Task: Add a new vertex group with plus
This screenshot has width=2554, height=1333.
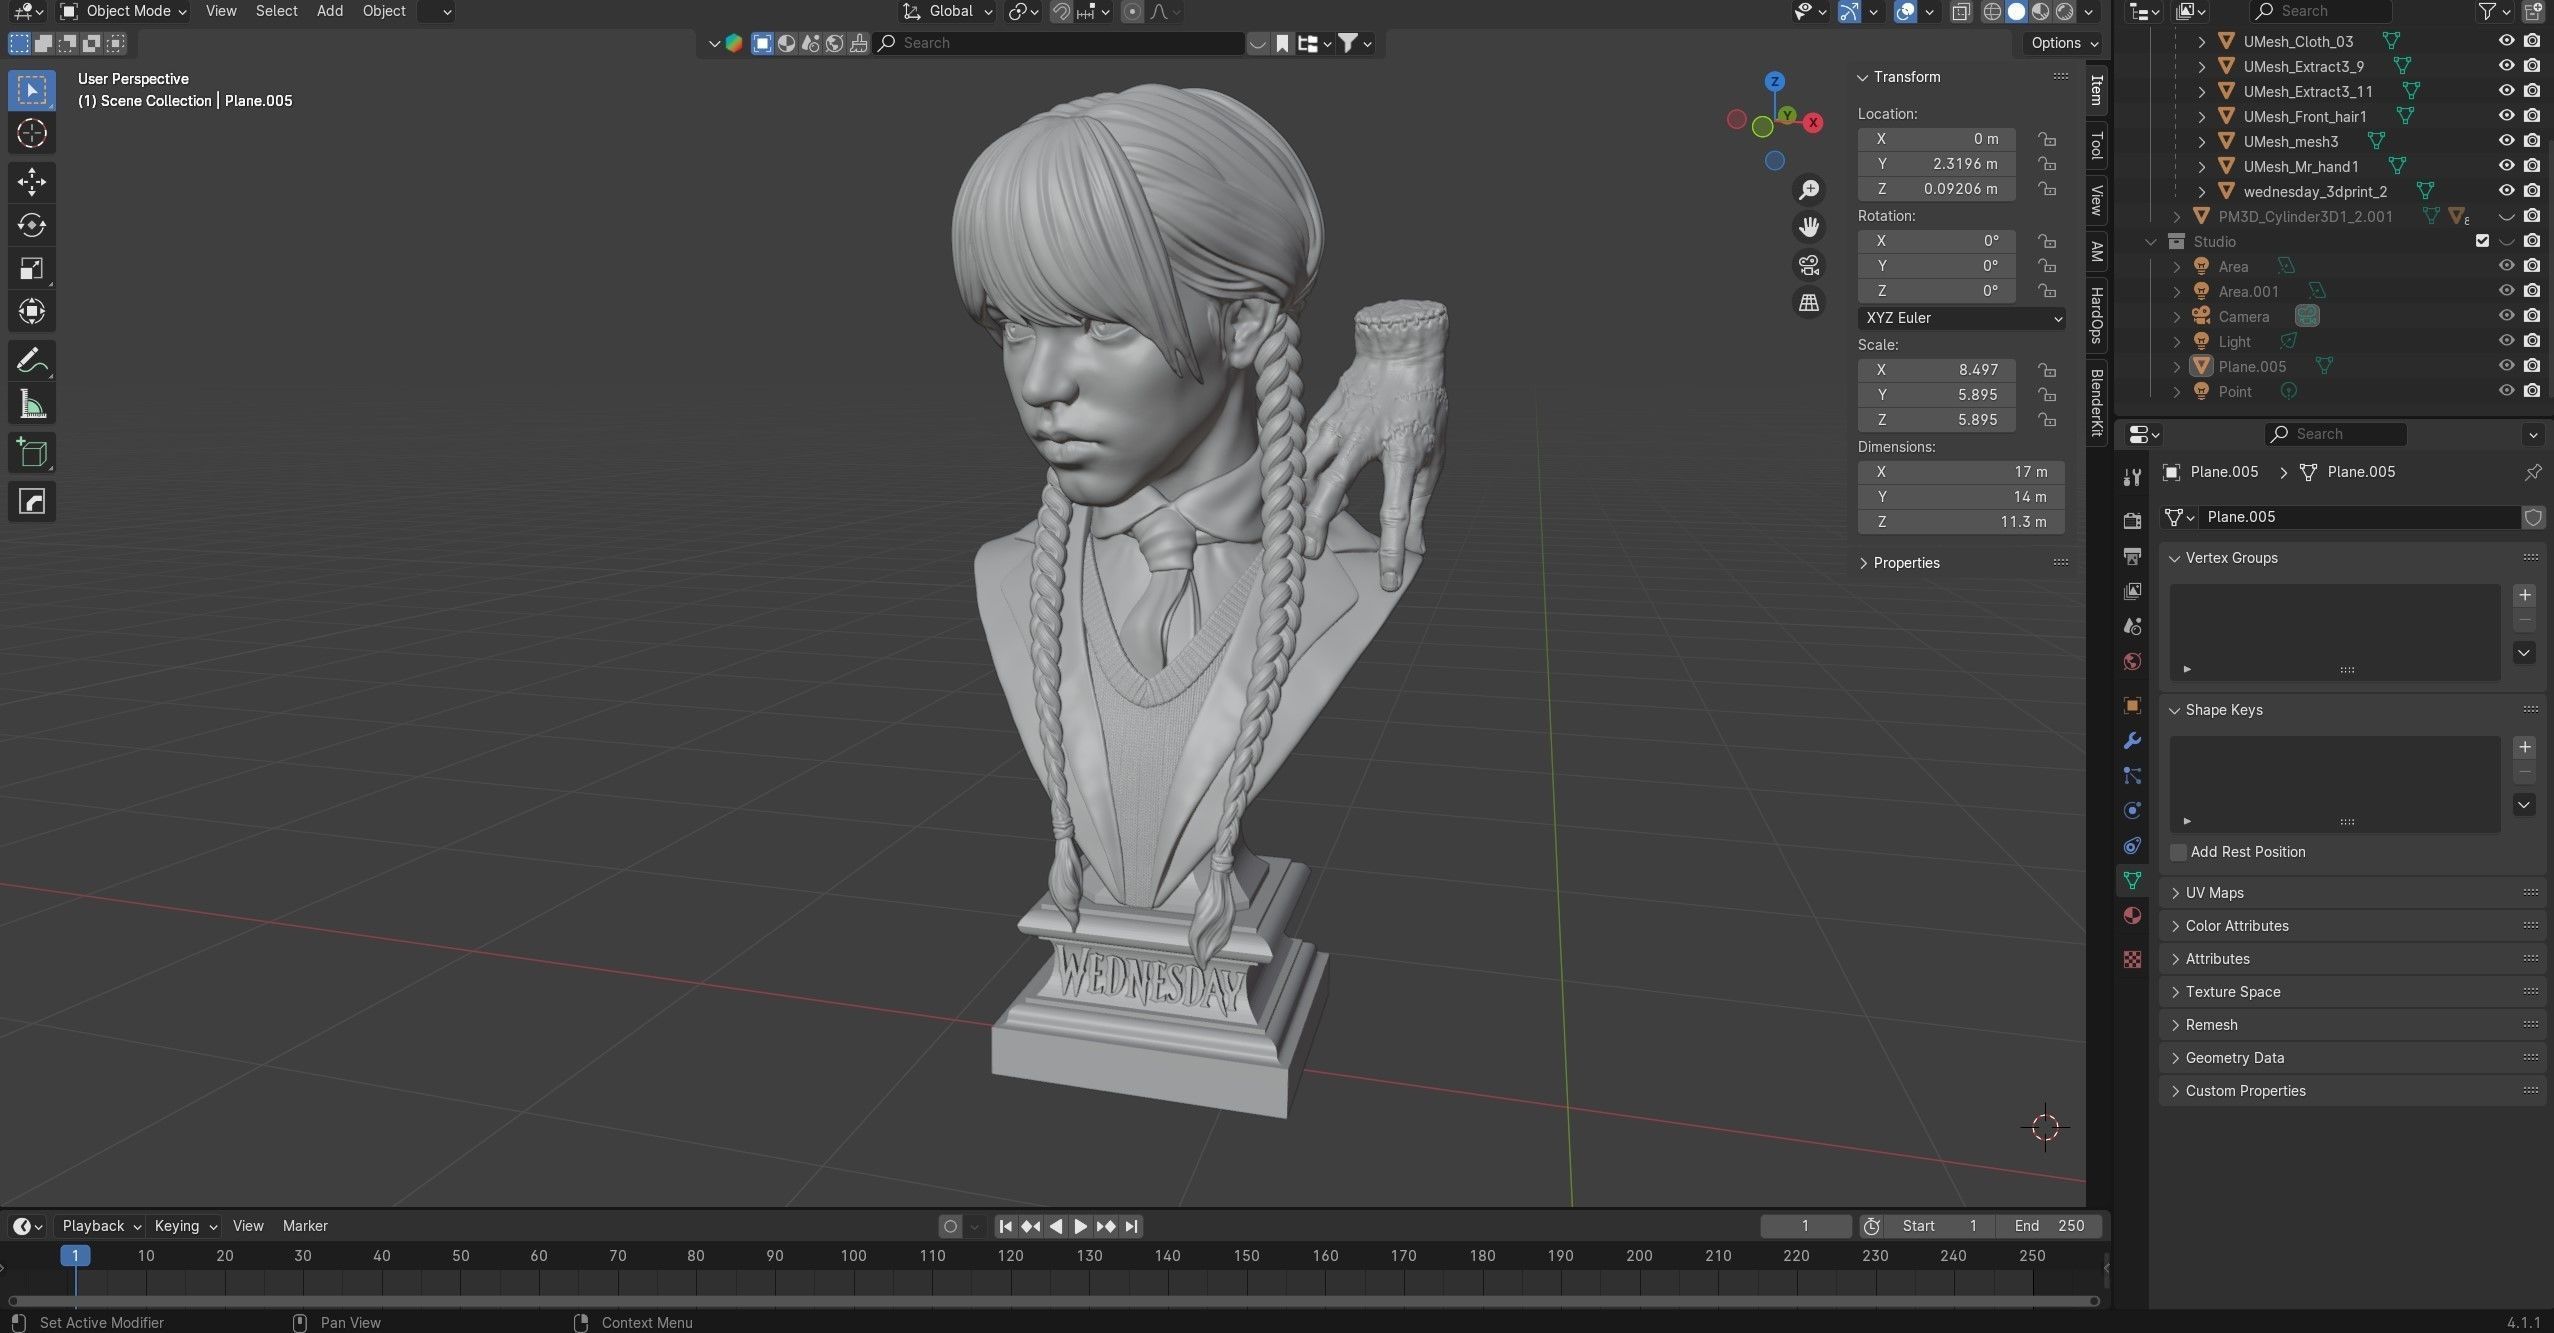Action: 2525,595
